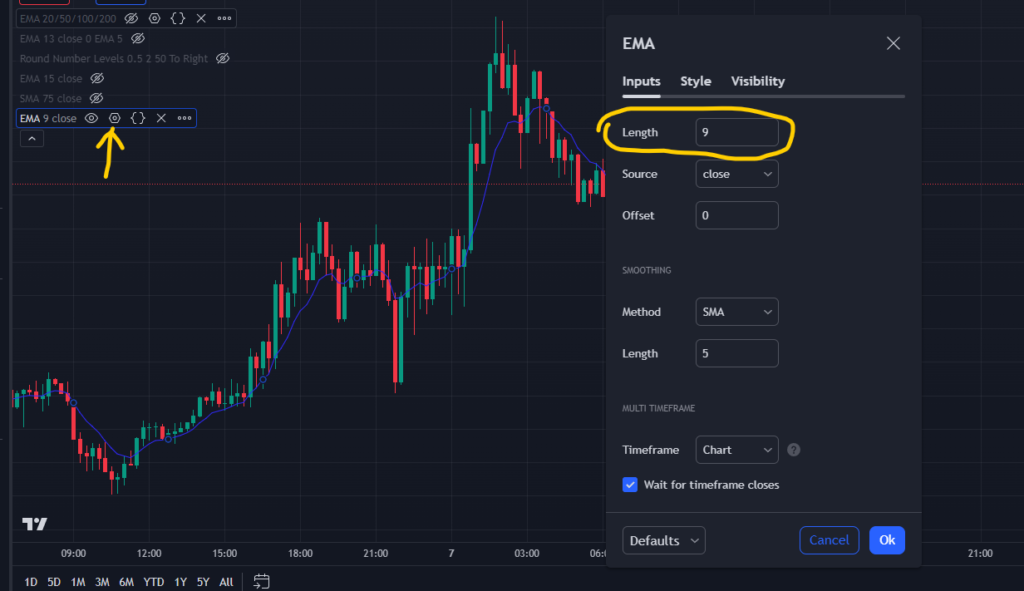
Task: Click the Go to date calendar icon
Action: click(262, 581)
